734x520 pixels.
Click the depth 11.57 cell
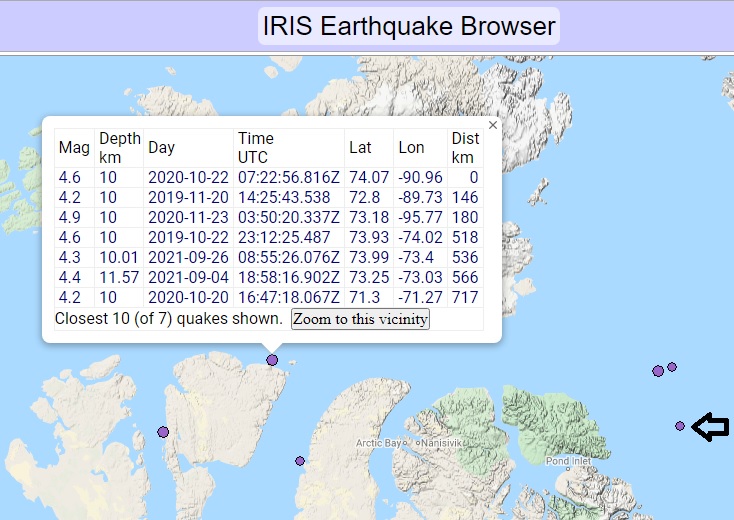119,278
